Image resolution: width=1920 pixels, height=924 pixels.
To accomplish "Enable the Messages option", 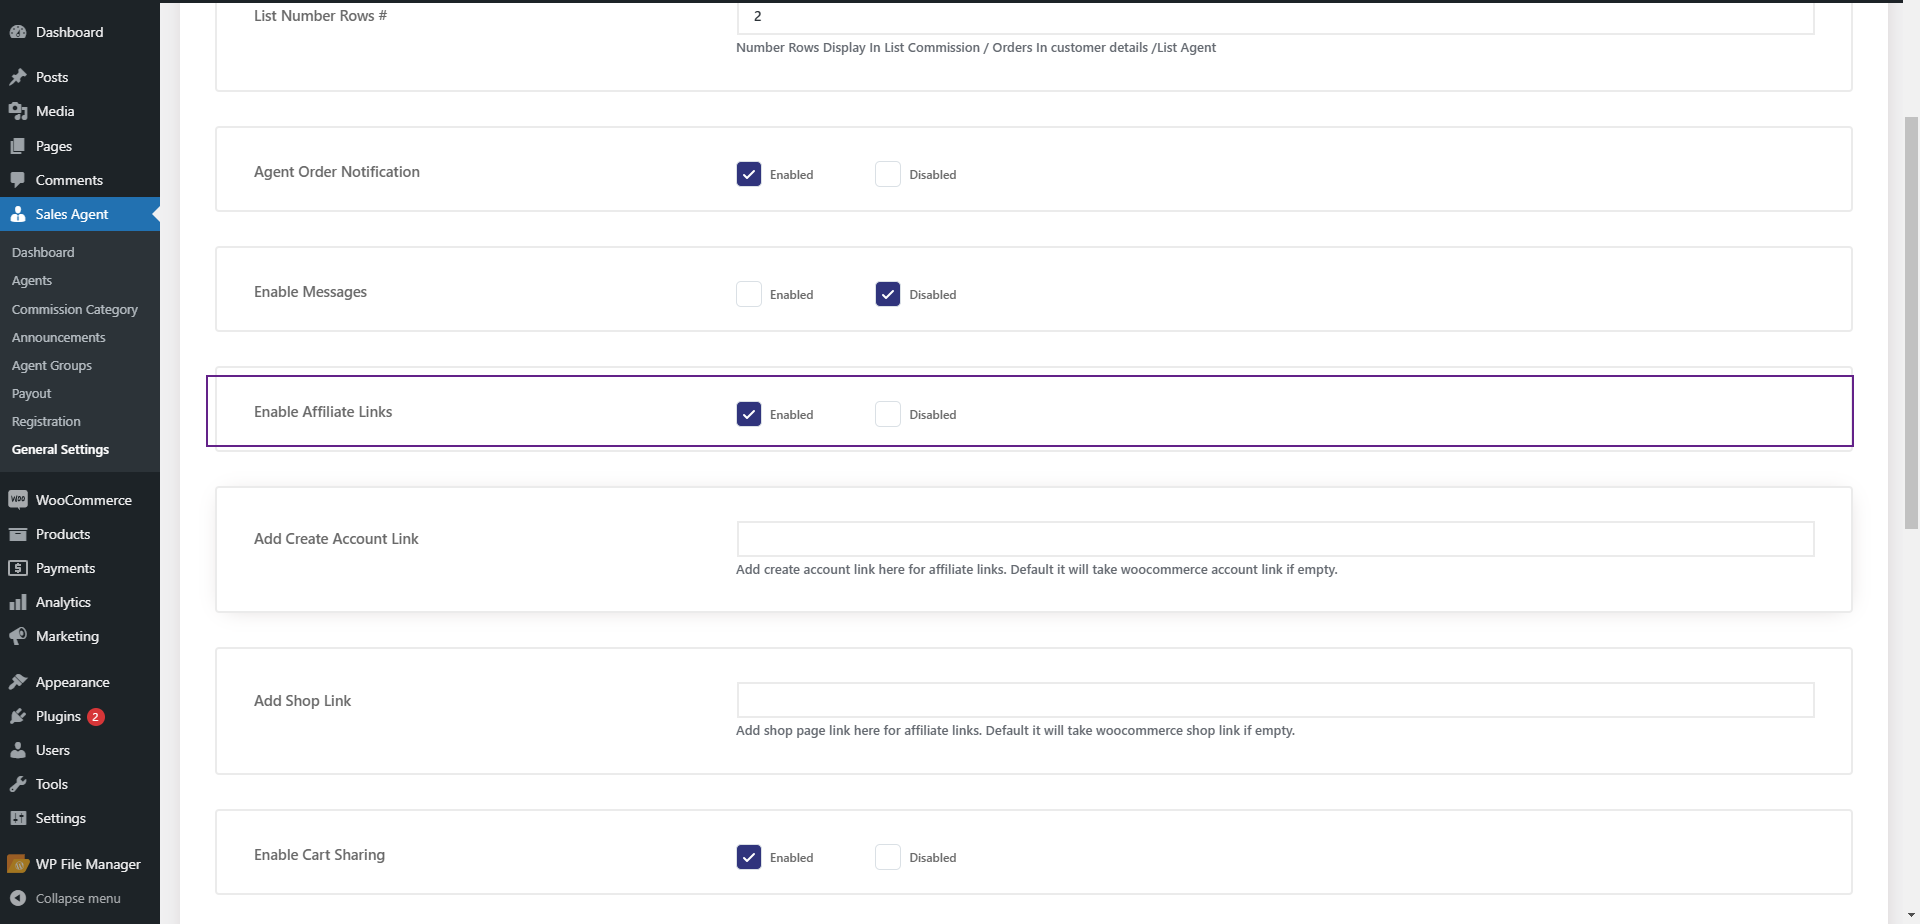I will (748, 293).
